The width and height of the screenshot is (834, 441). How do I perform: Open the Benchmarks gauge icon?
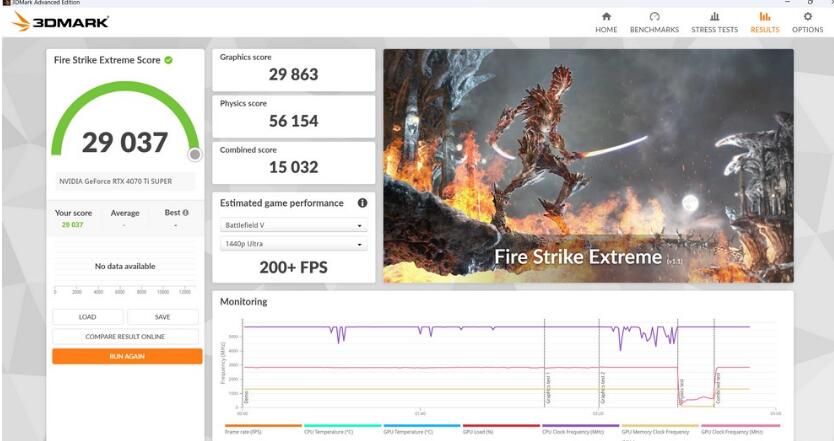click(654, 16)
